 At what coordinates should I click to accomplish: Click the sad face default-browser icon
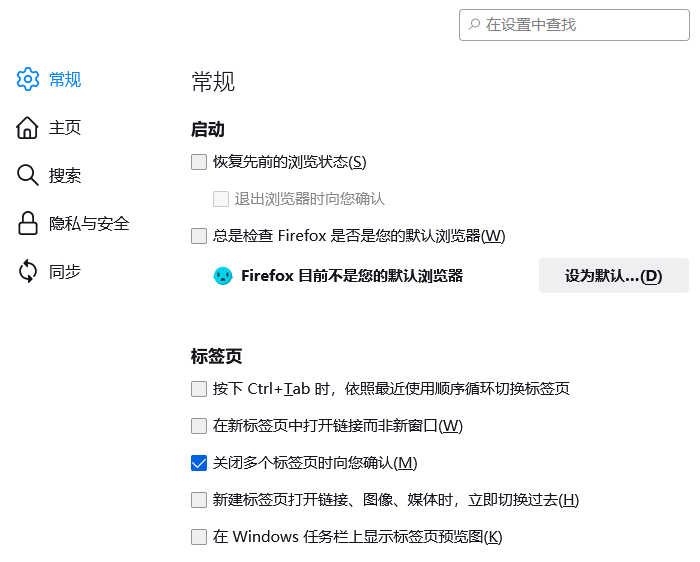tap(223, 276)
